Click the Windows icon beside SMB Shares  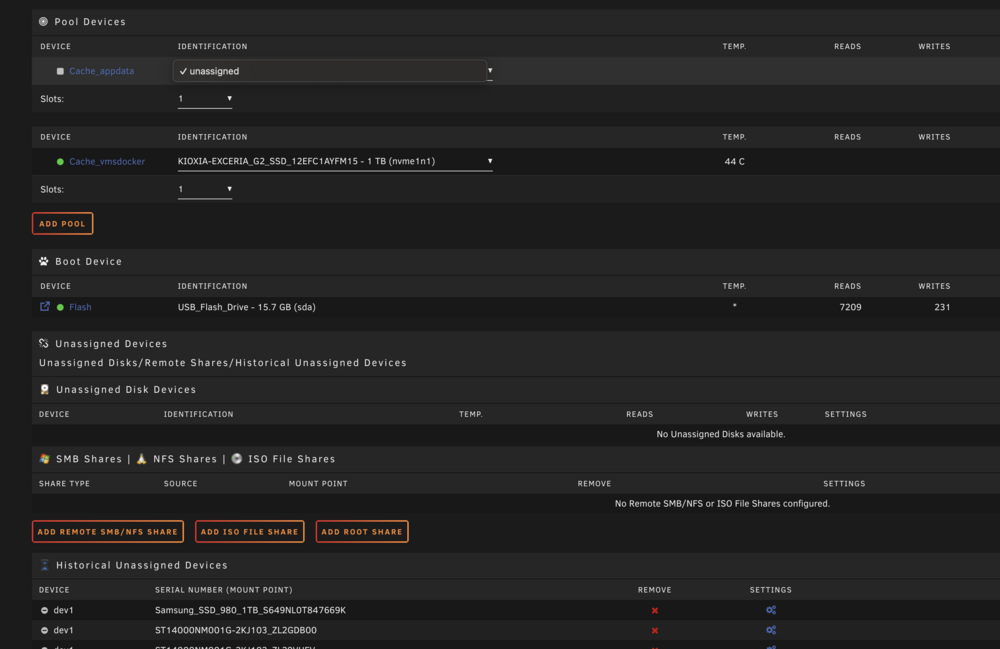coord(45,459)
